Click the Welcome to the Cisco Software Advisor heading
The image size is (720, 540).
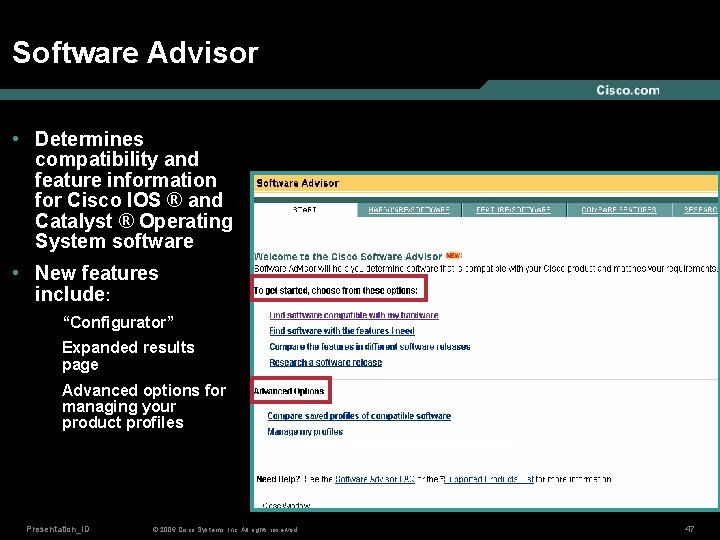pos(348,256)
